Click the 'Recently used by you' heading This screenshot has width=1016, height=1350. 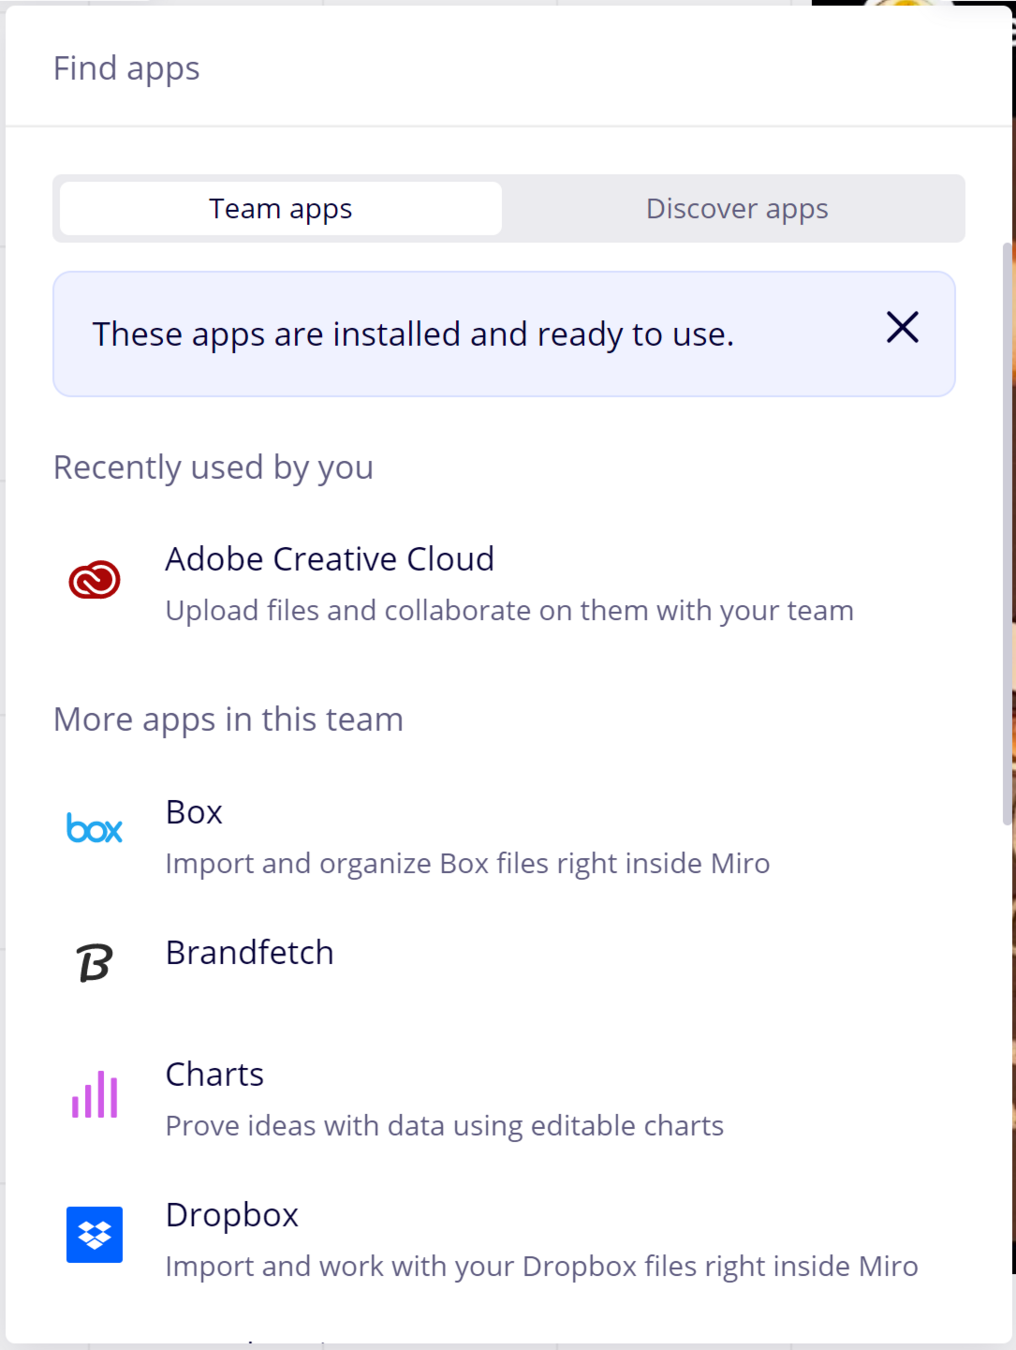pos(213,467)
